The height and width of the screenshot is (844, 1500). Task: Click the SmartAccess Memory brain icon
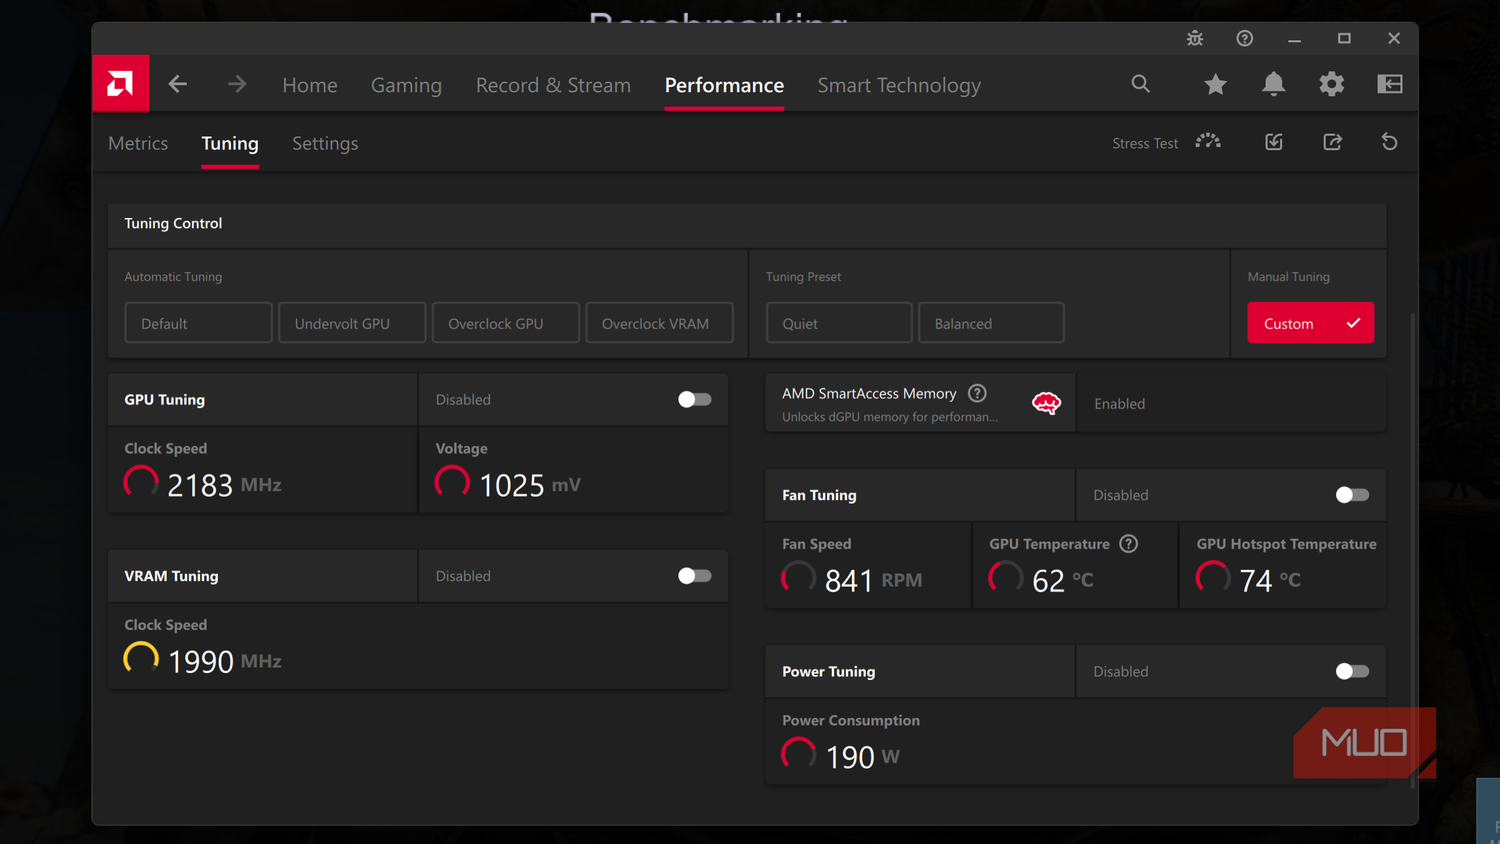pos(1046,403)
